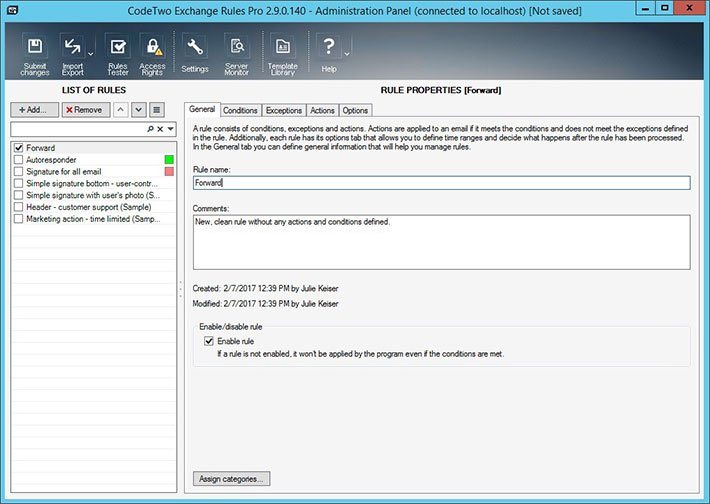Open the rule list menu icon
The image size is (710, 504).
[x=157, y=110]
